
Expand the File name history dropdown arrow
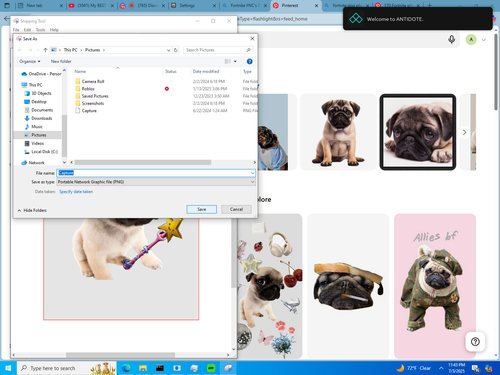(252, 173)
